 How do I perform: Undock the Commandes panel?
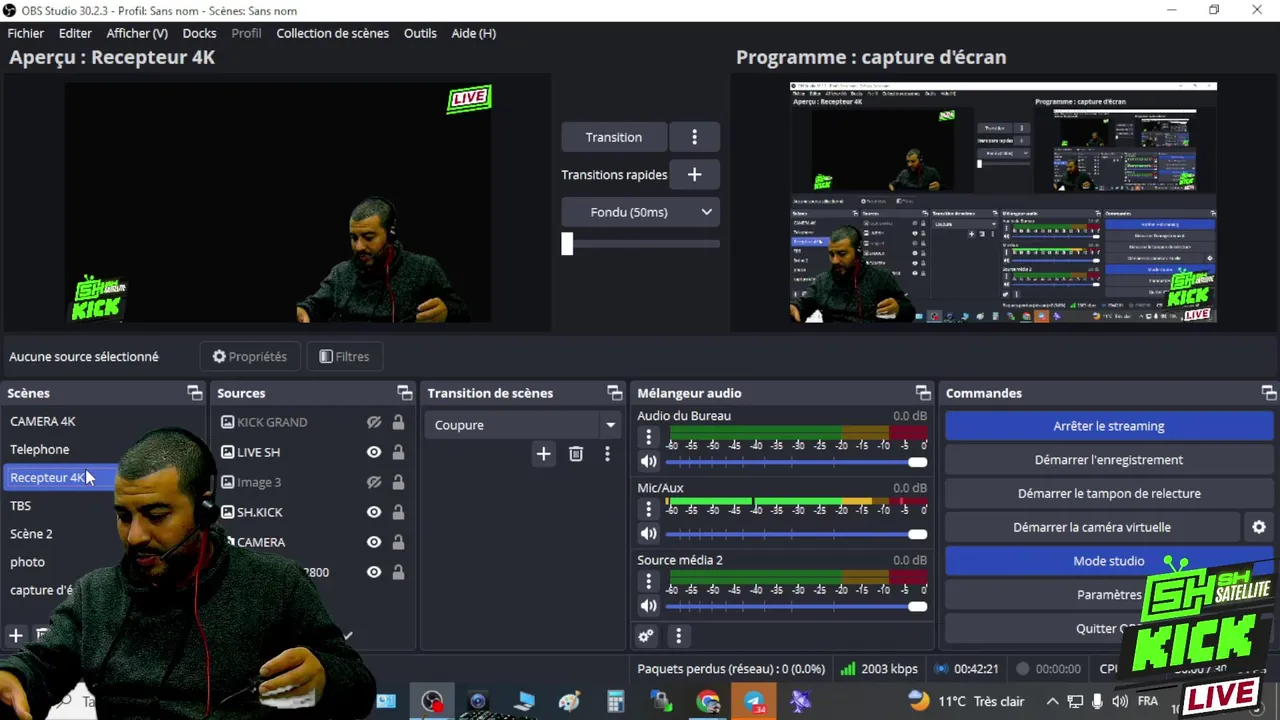pyautogui.click(x=1268, y=393)
